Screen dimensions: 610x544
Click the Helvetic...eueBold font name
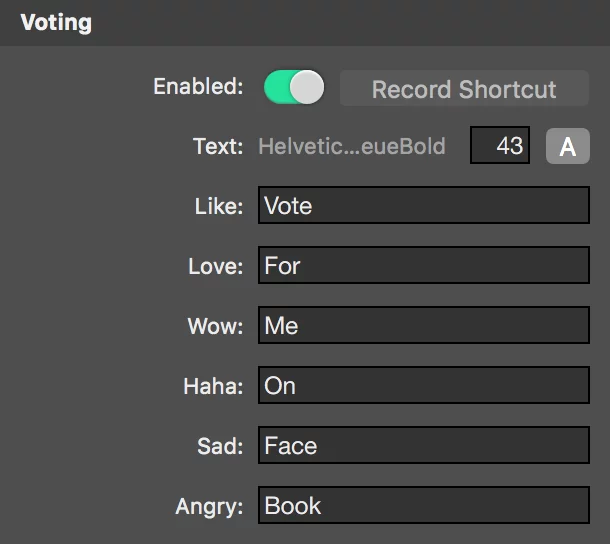coord(352,146)
